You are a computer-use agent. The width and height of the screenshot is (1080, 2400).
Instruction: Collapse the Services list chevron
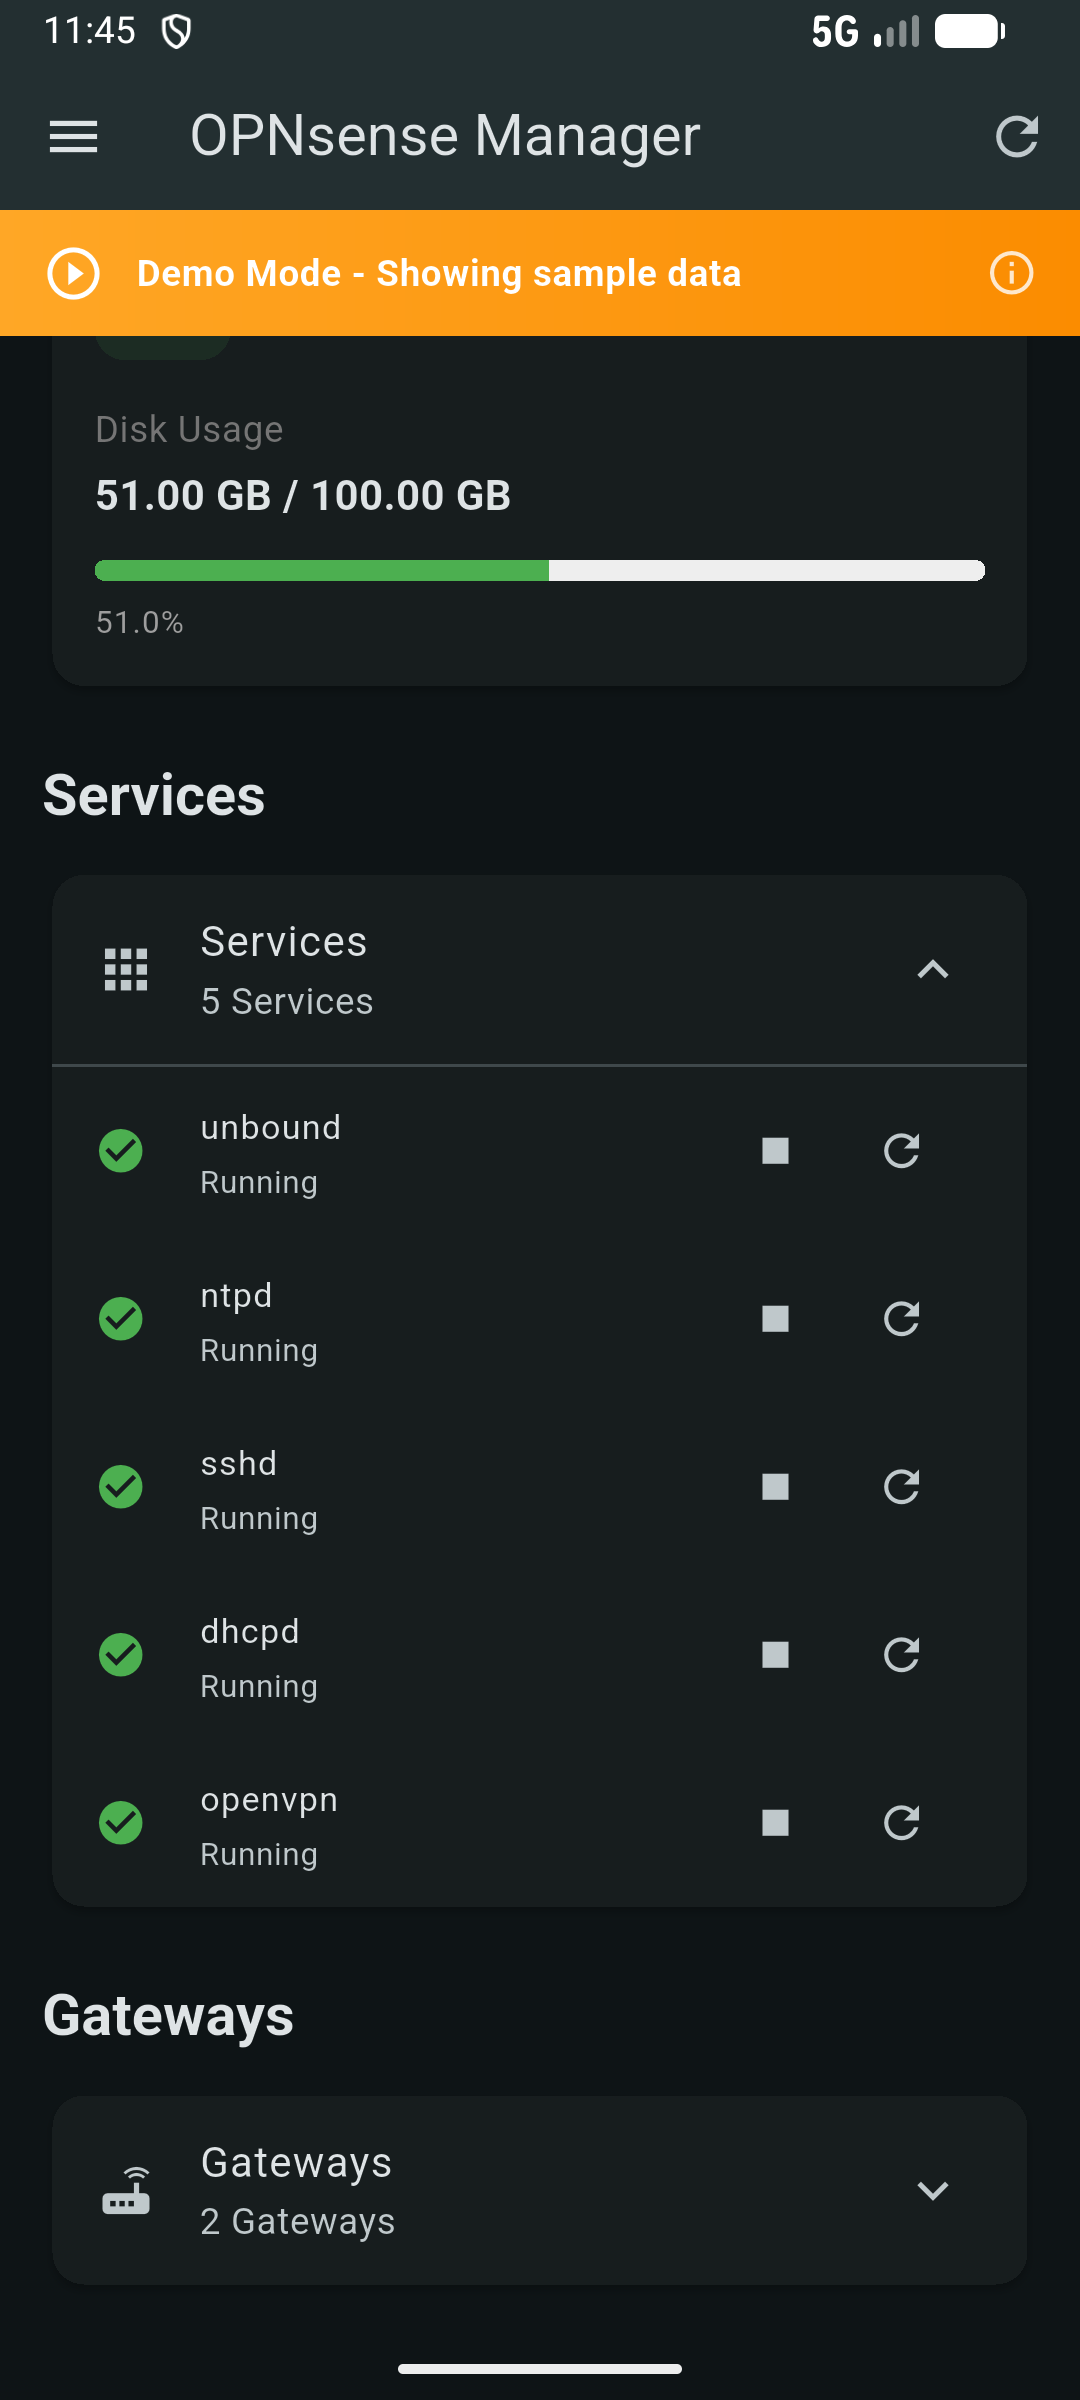932,970
